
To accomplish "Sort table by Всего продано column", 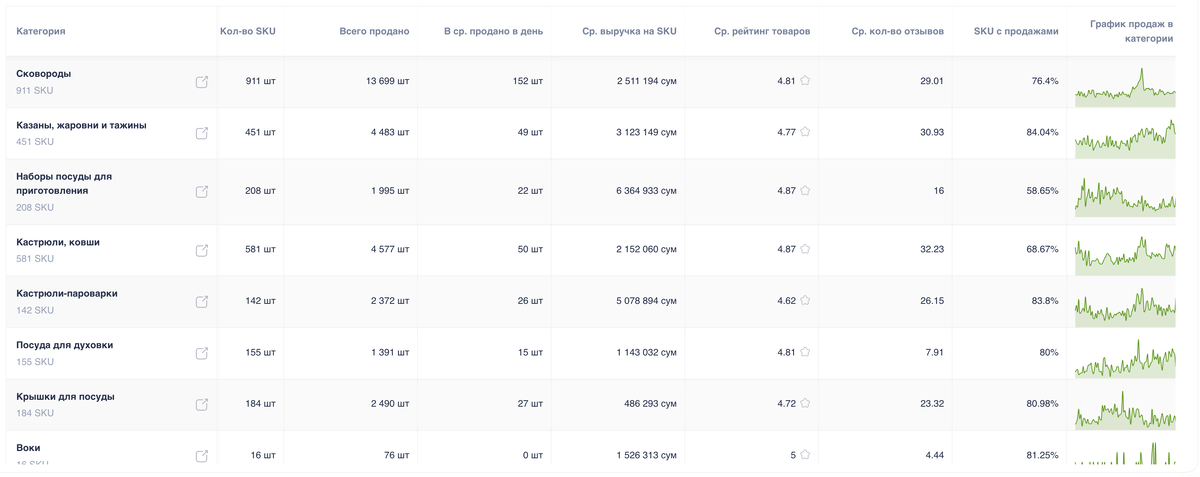I will click(x=374, y=31).
